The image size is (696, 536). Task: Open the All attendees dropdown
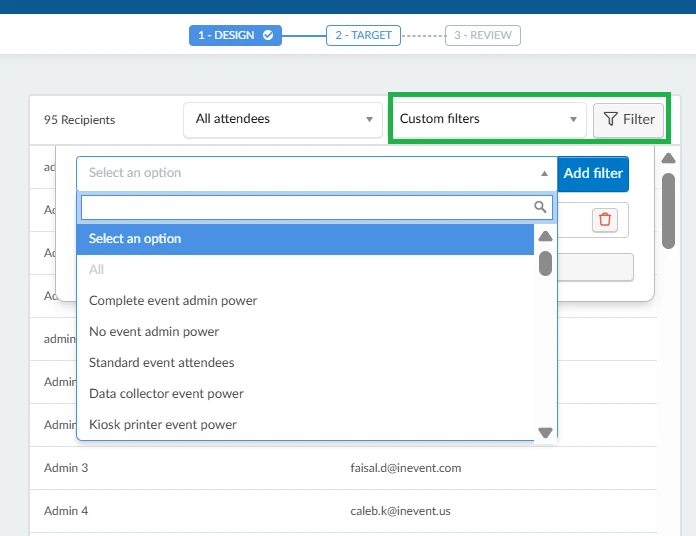coord(282,119)
